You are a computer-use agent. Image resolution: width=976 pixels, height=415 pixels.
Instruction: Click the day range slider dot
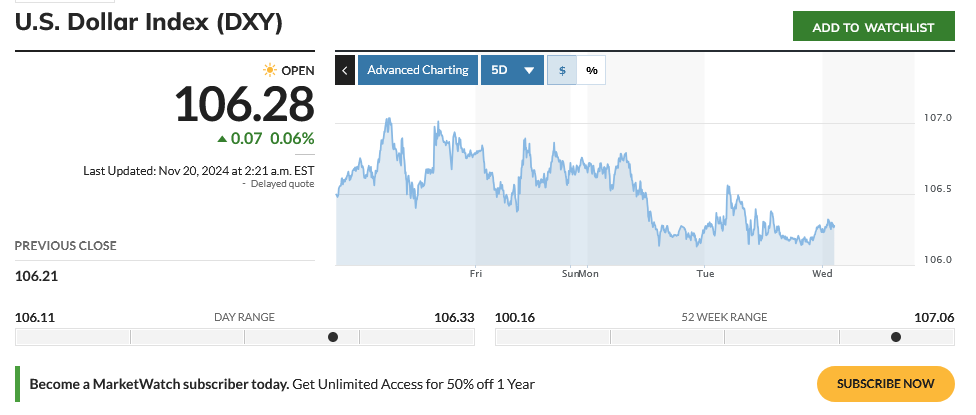point(333,337)
